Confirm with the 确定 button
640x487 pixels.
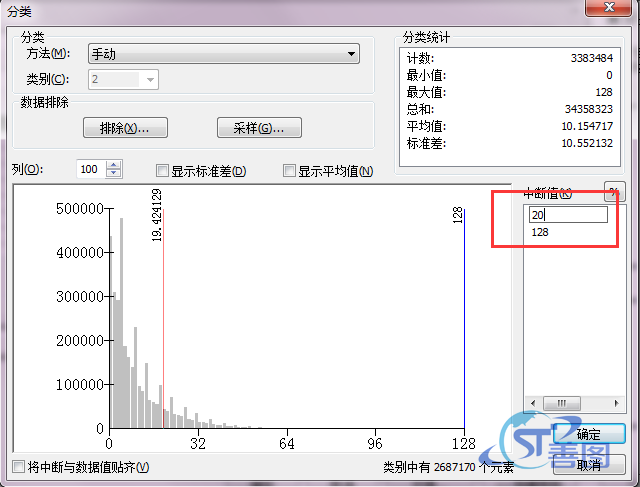(x=589, y=434)
